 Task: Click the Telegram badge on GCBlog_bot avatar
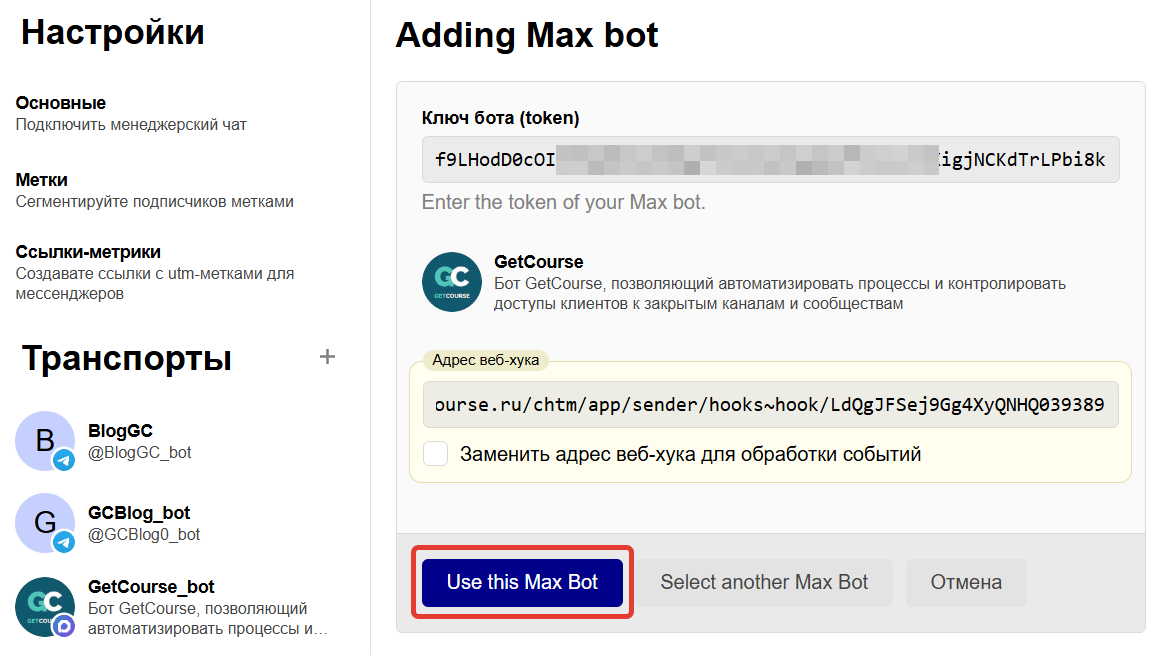click(x=65, y=543)
